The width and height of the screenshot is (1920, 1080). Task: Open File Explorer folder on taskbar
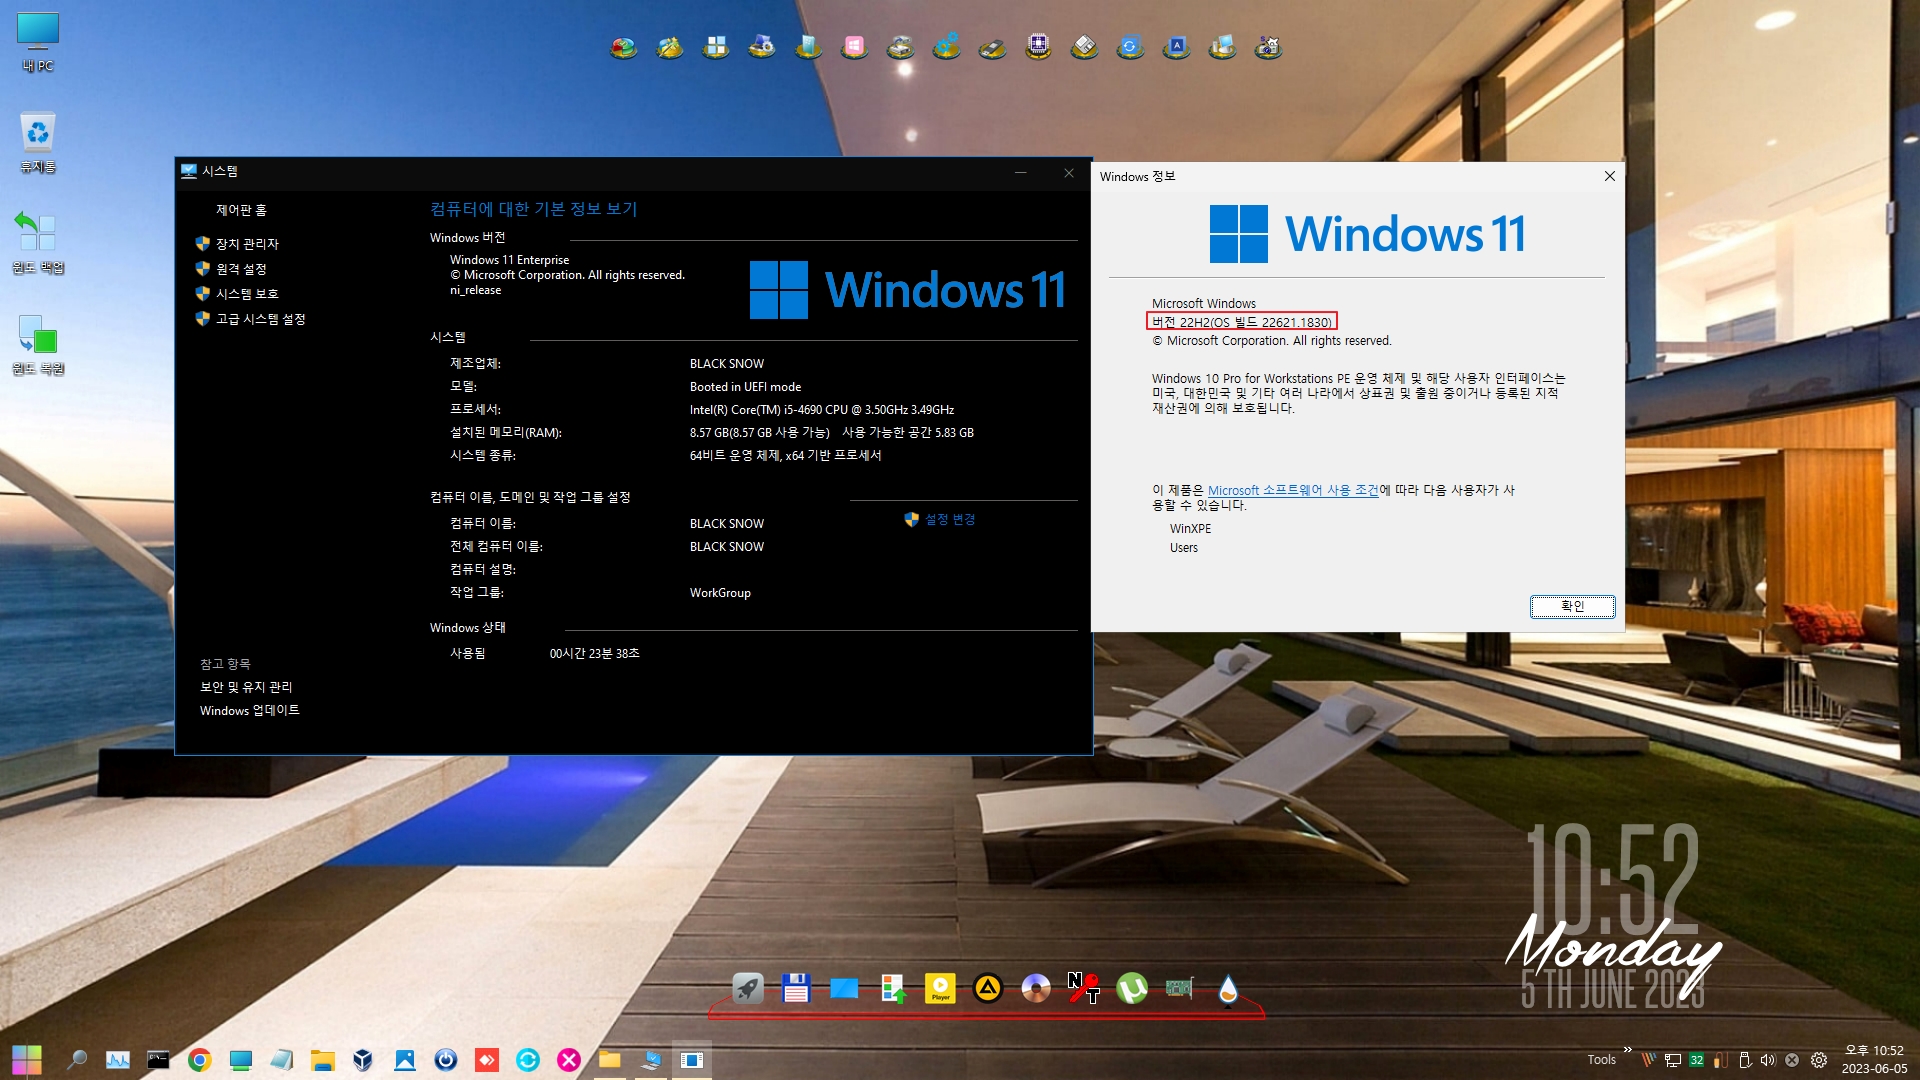(x=322, y=1060)
